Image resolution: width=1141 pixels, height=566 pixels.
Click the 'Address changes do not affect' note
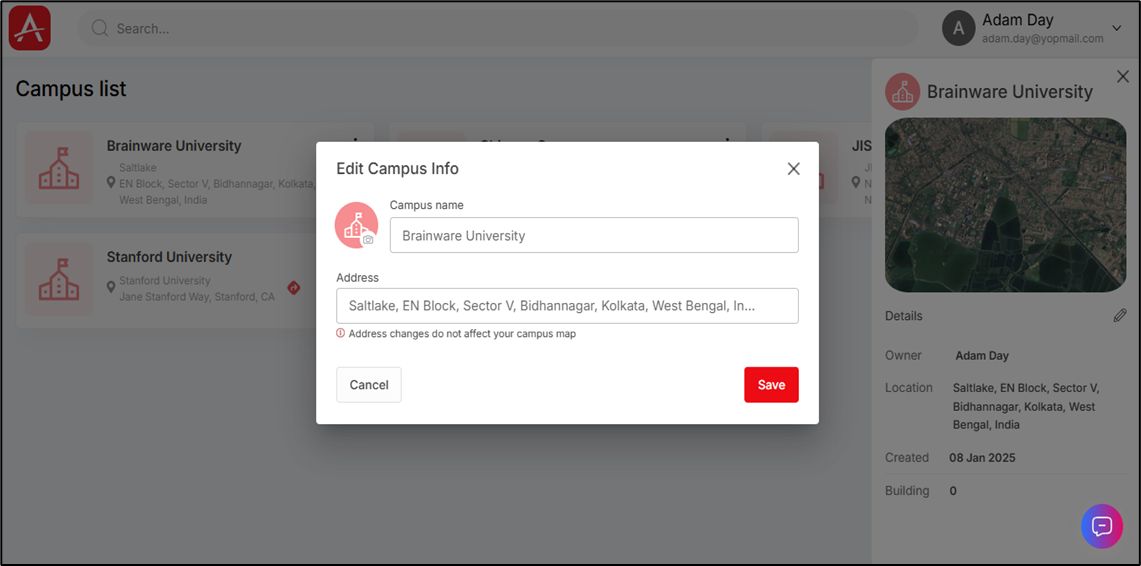coord(462,334)
